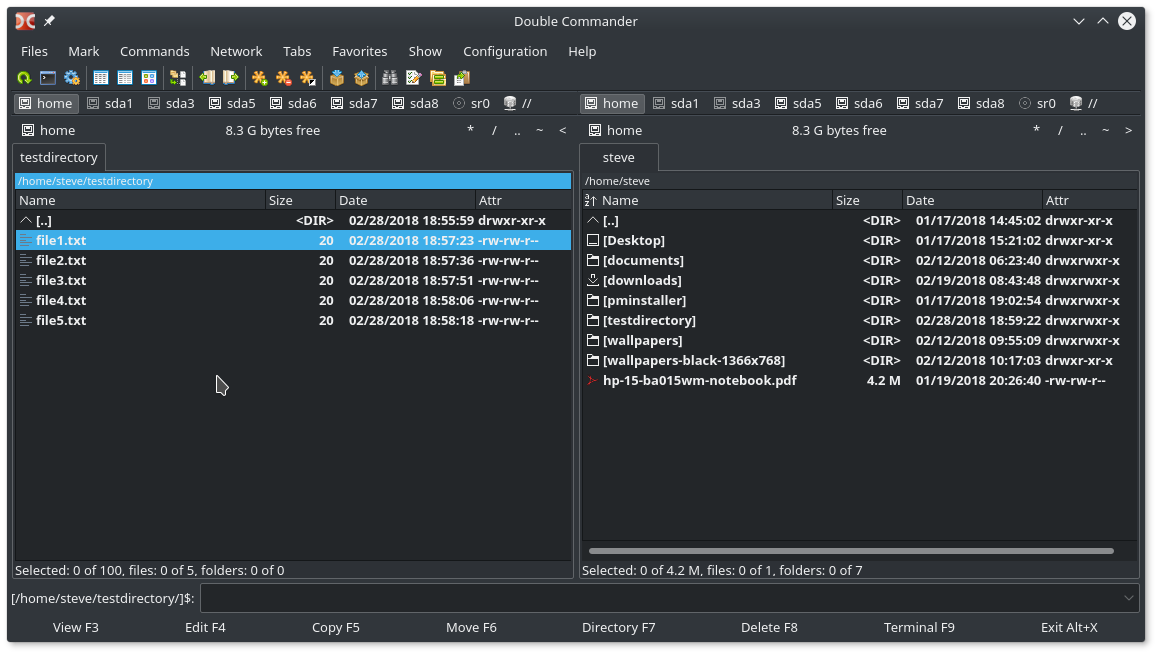Open file search binoculars icon

[390, 78]
